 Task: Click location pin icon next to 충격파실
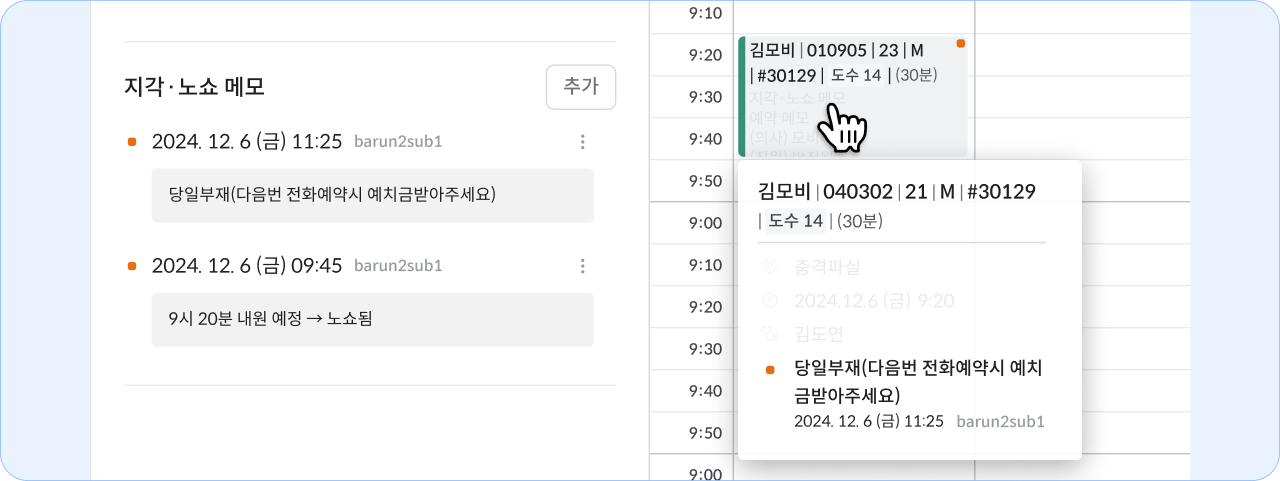coord(769,267)
